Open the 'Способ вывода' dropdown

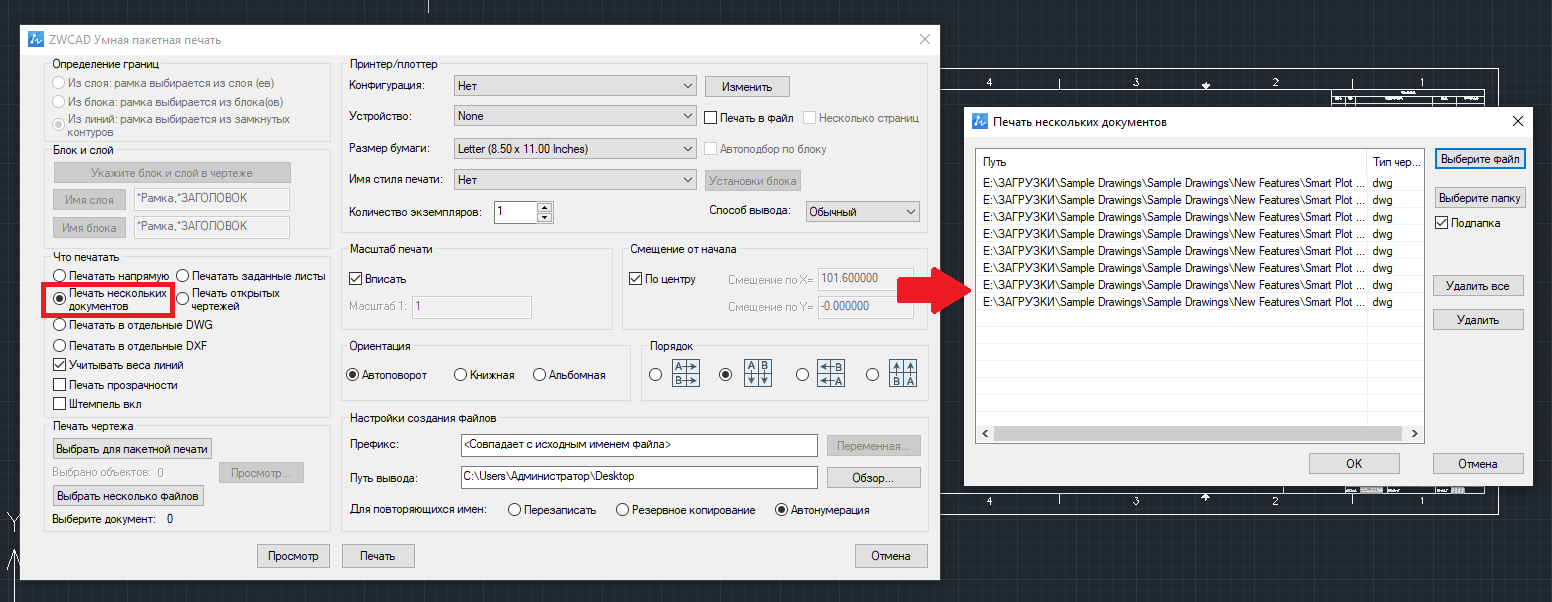click(864, 212)
